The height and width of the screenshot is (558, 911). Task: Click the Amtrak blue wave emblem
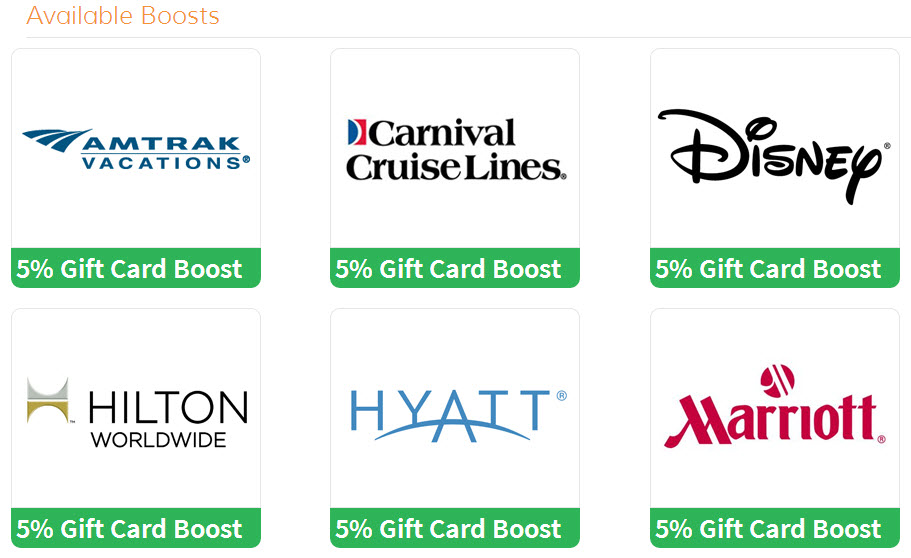tap(57, 140)
